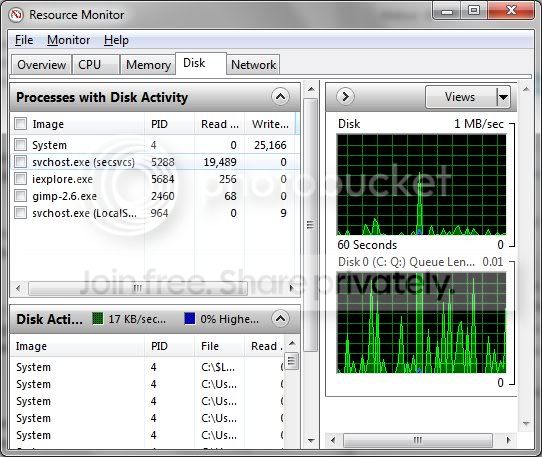Image resolution: width=542 pixels, height=457 pixels.
Task: Minimize the Resource Monitor window
Action: click(446, 11)
